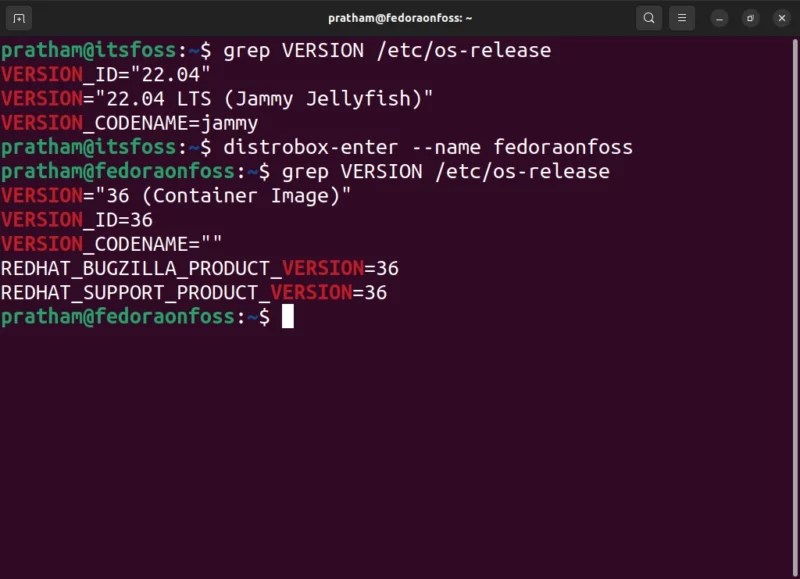Click the VERSION_CODENAME=jammy output text
This screenshot has height=579, width=800.
[x=129, y=122]
